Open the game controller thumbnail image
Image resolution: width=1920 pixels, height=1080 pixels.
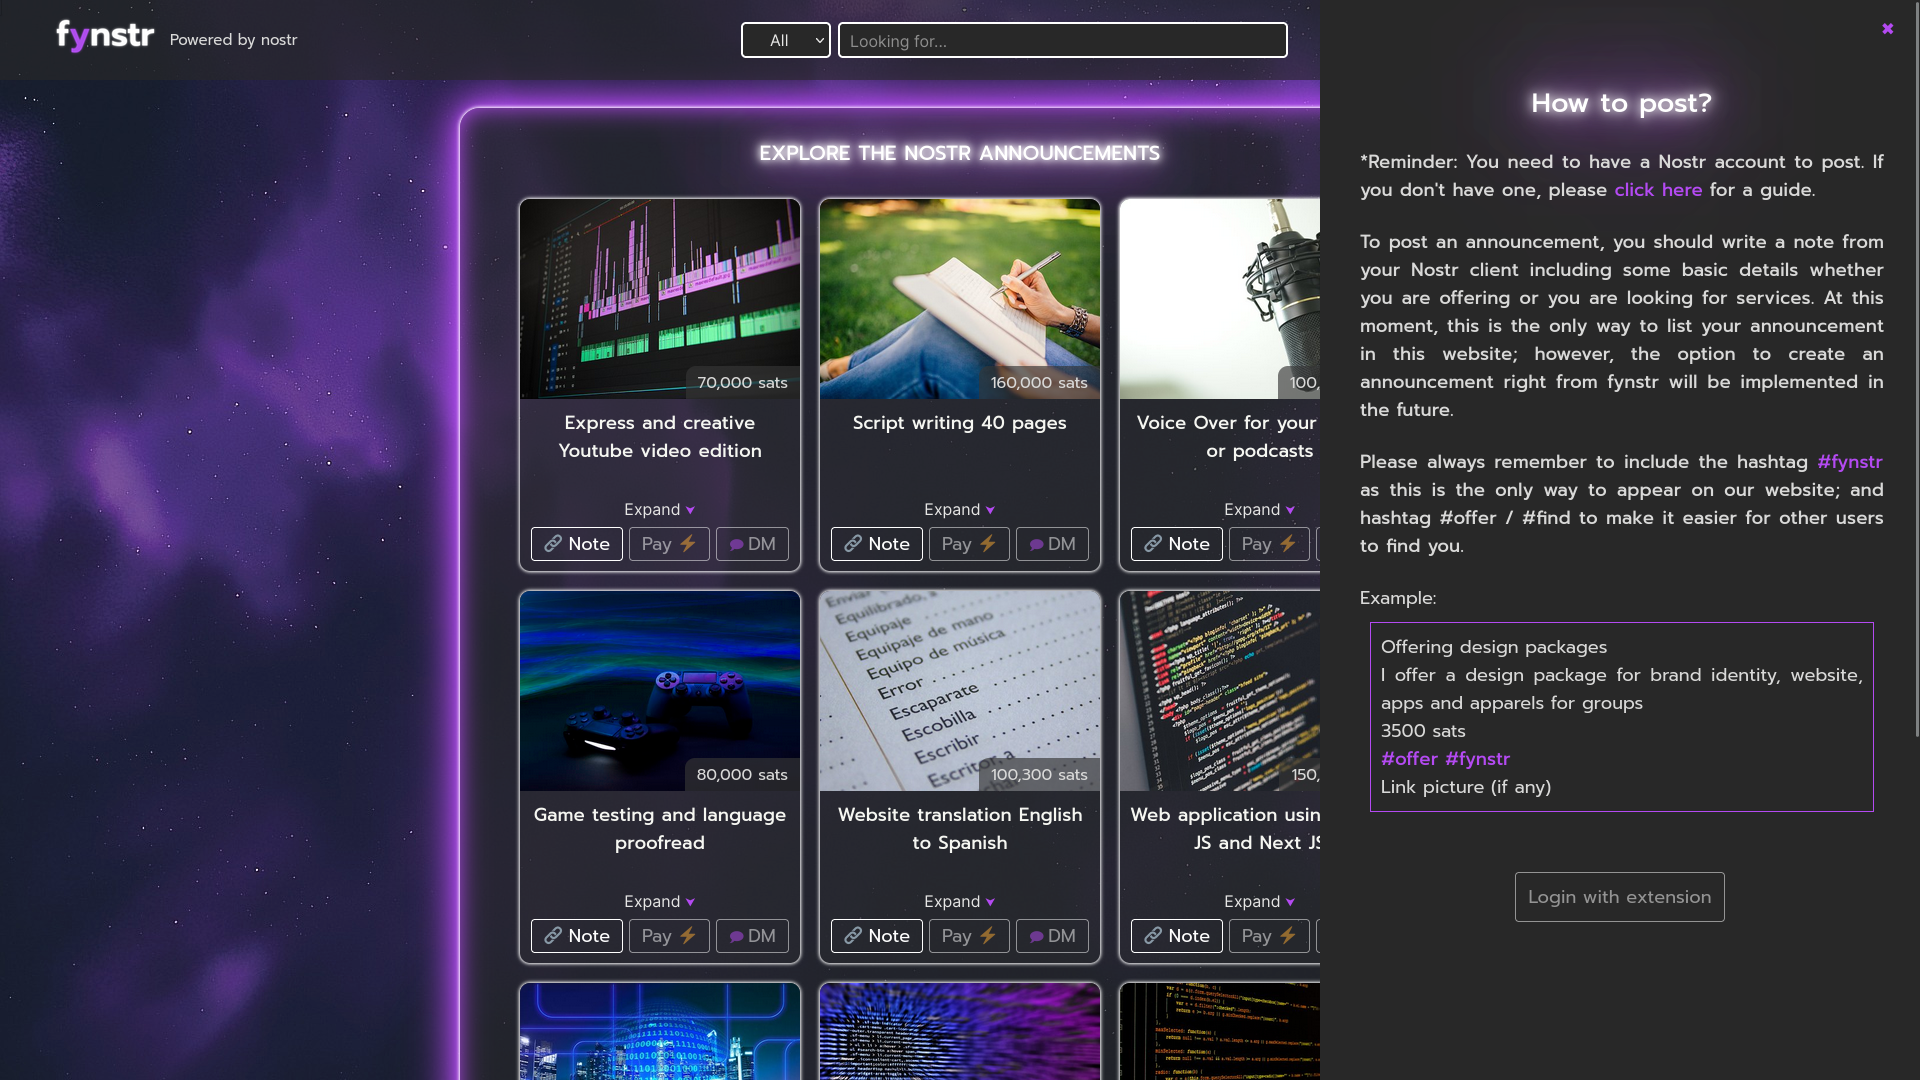[x=659, y=690]
